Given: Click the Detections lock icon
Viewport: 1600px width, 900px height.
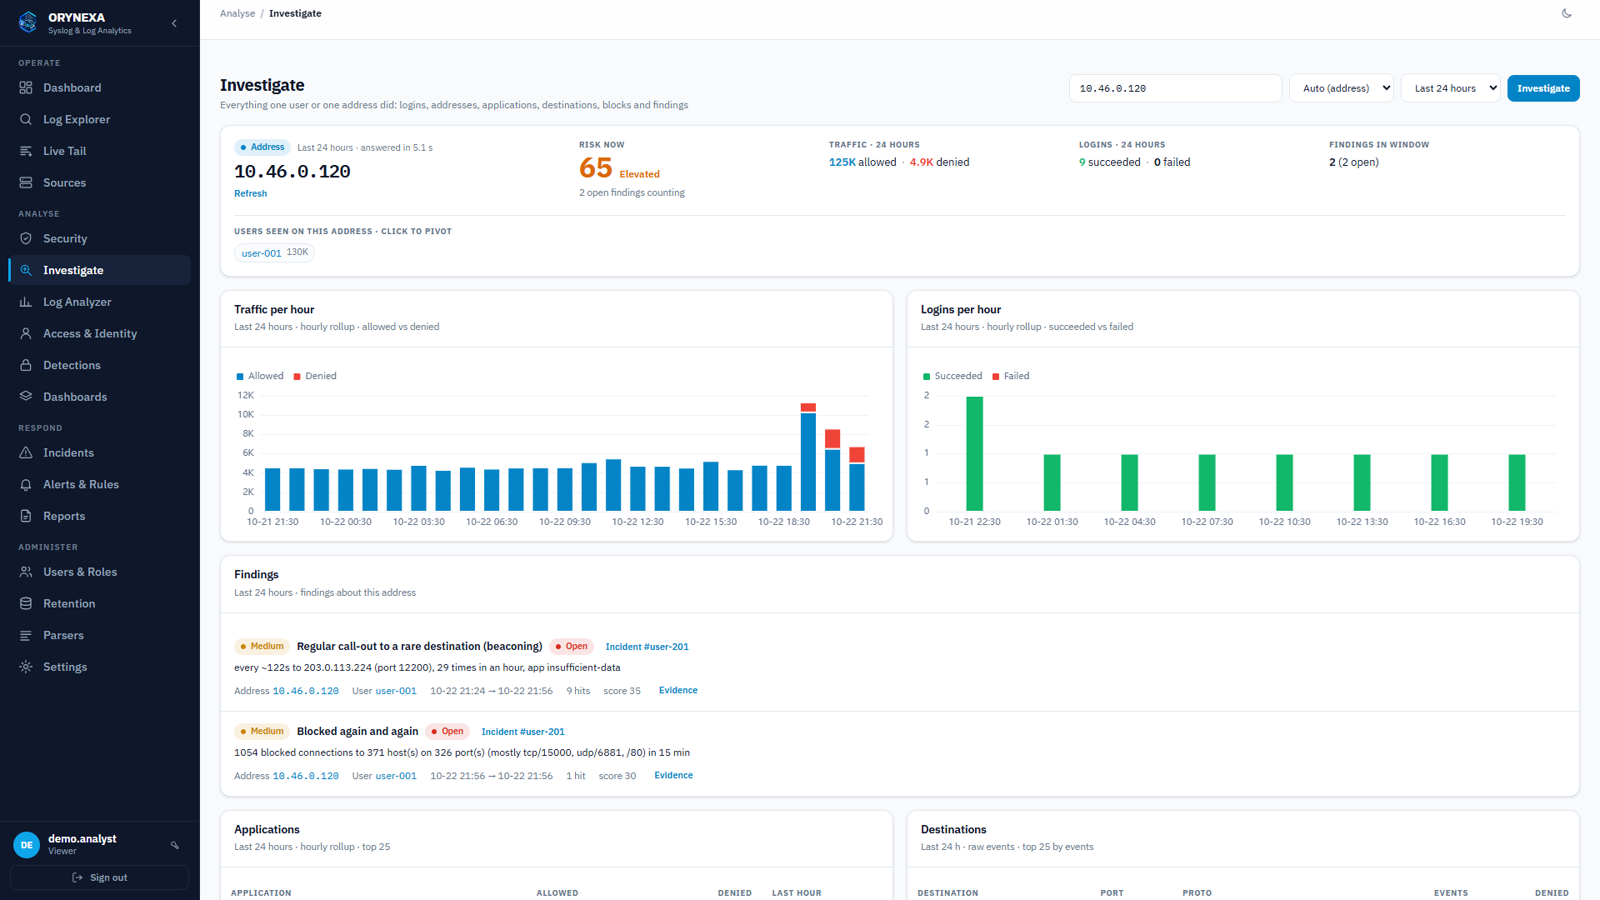Looking at the screenshot, I should (x=26, y=365).
